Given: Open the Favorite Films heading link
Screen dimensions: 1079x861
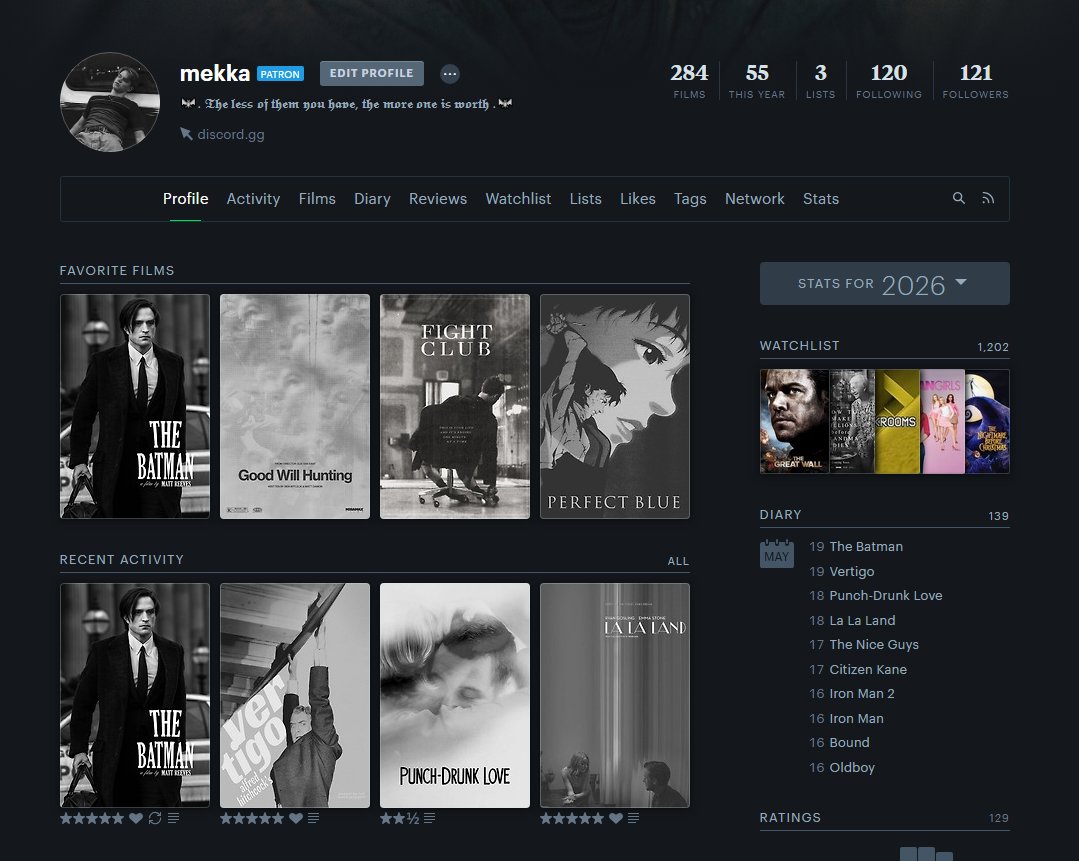Looking at the screenshot, I should tap(117, 270).
